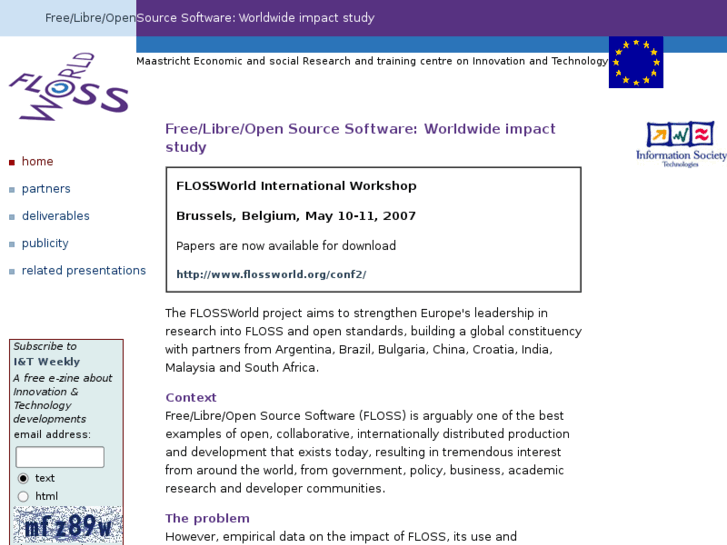Click the European Union flag icon
The width and height of the screenshot is (727, 545).
tap(636, 62)
